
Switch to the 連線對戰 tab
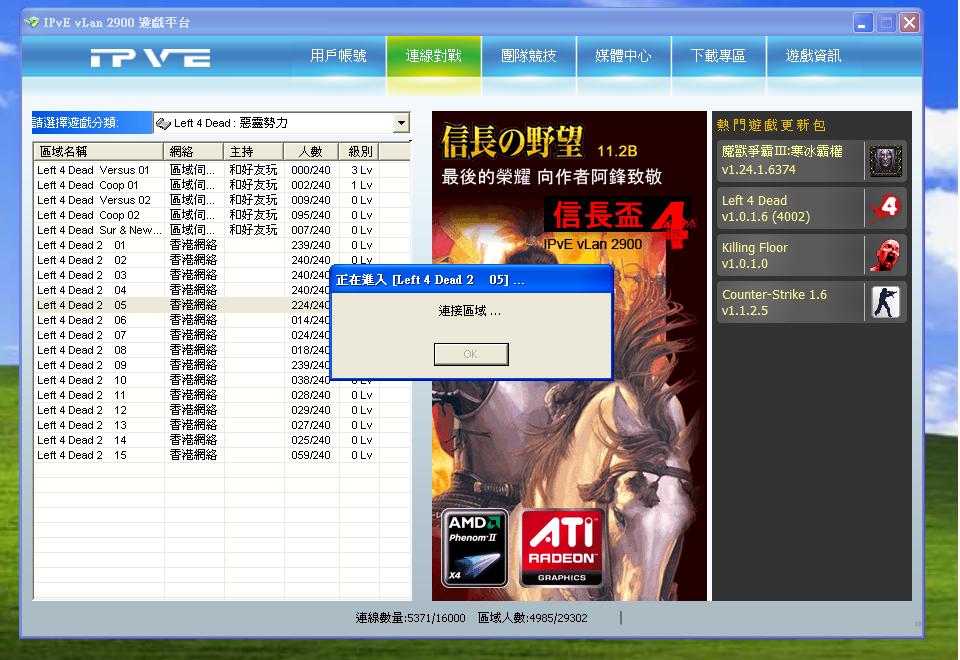click(433, 56)
